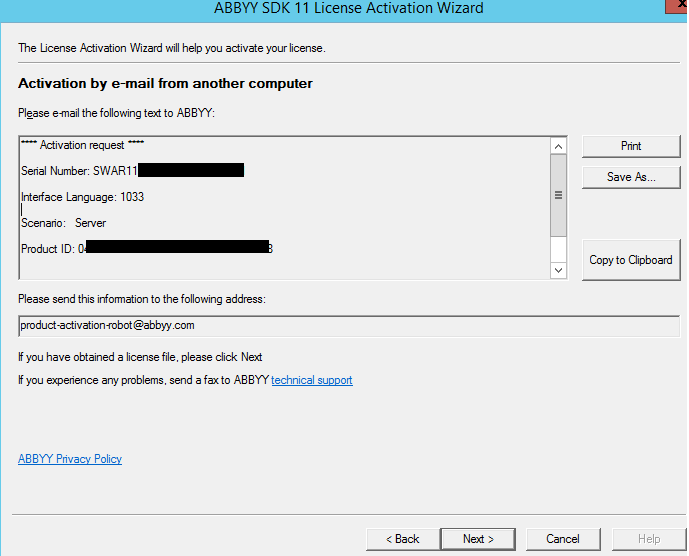Click the 'Serial Number: SWAR11' line

[132, 171]
